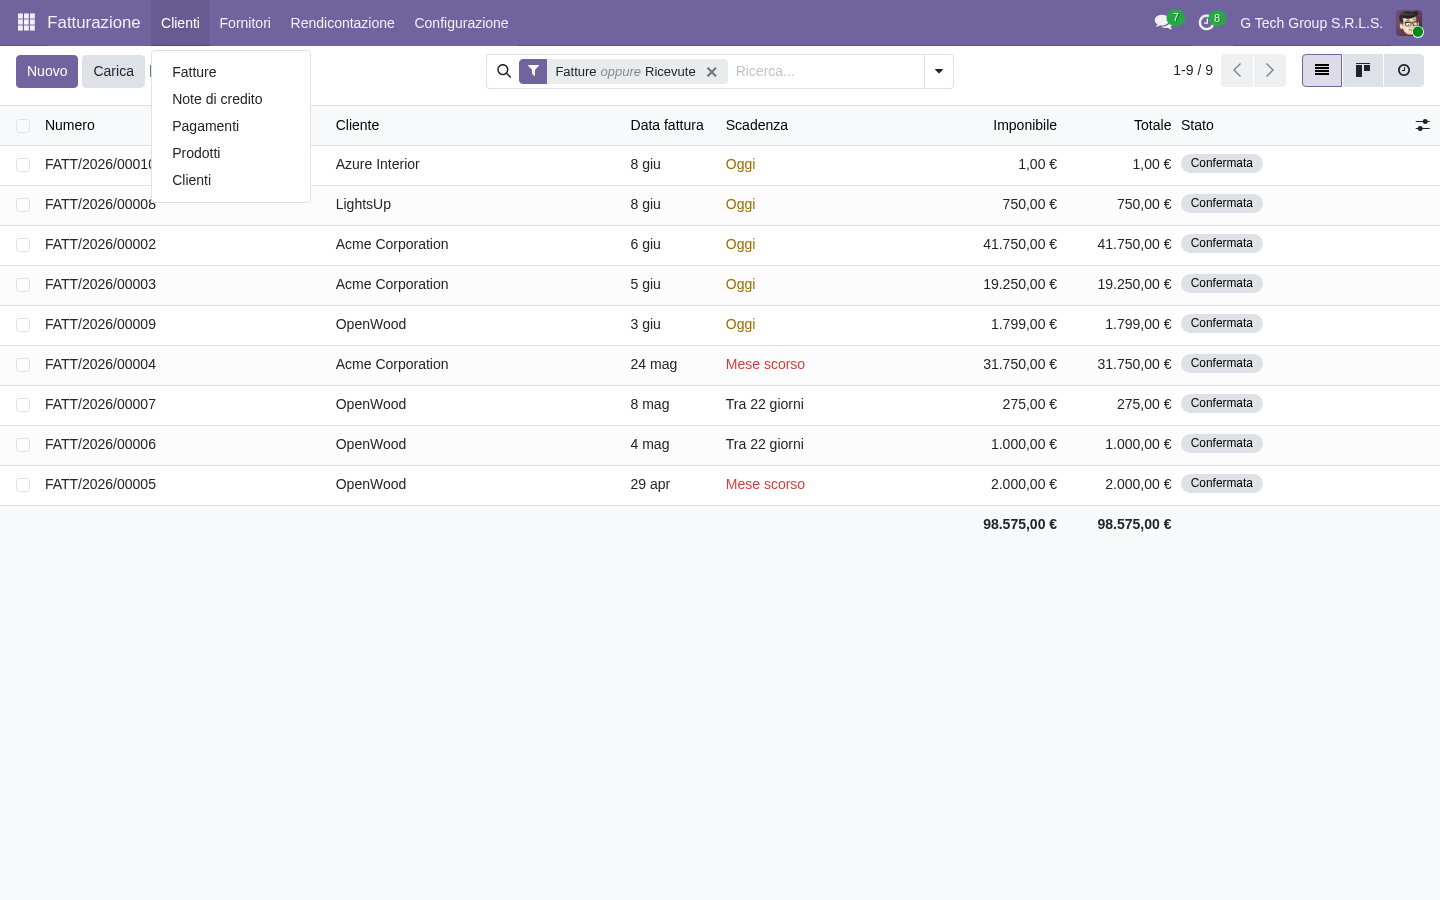Open the user avatar menu

(x=1409, y=22)
